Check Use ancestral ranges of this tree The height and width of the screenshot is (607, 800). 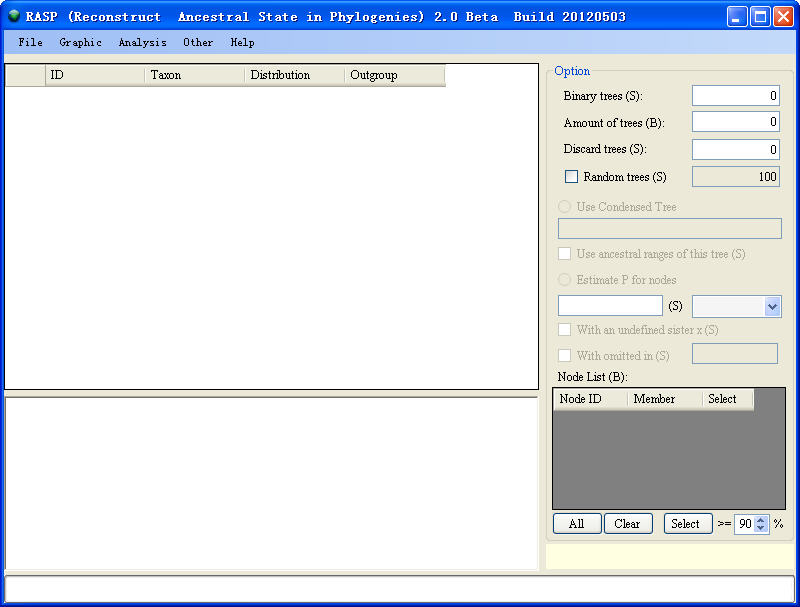click(x=564, y=254)
